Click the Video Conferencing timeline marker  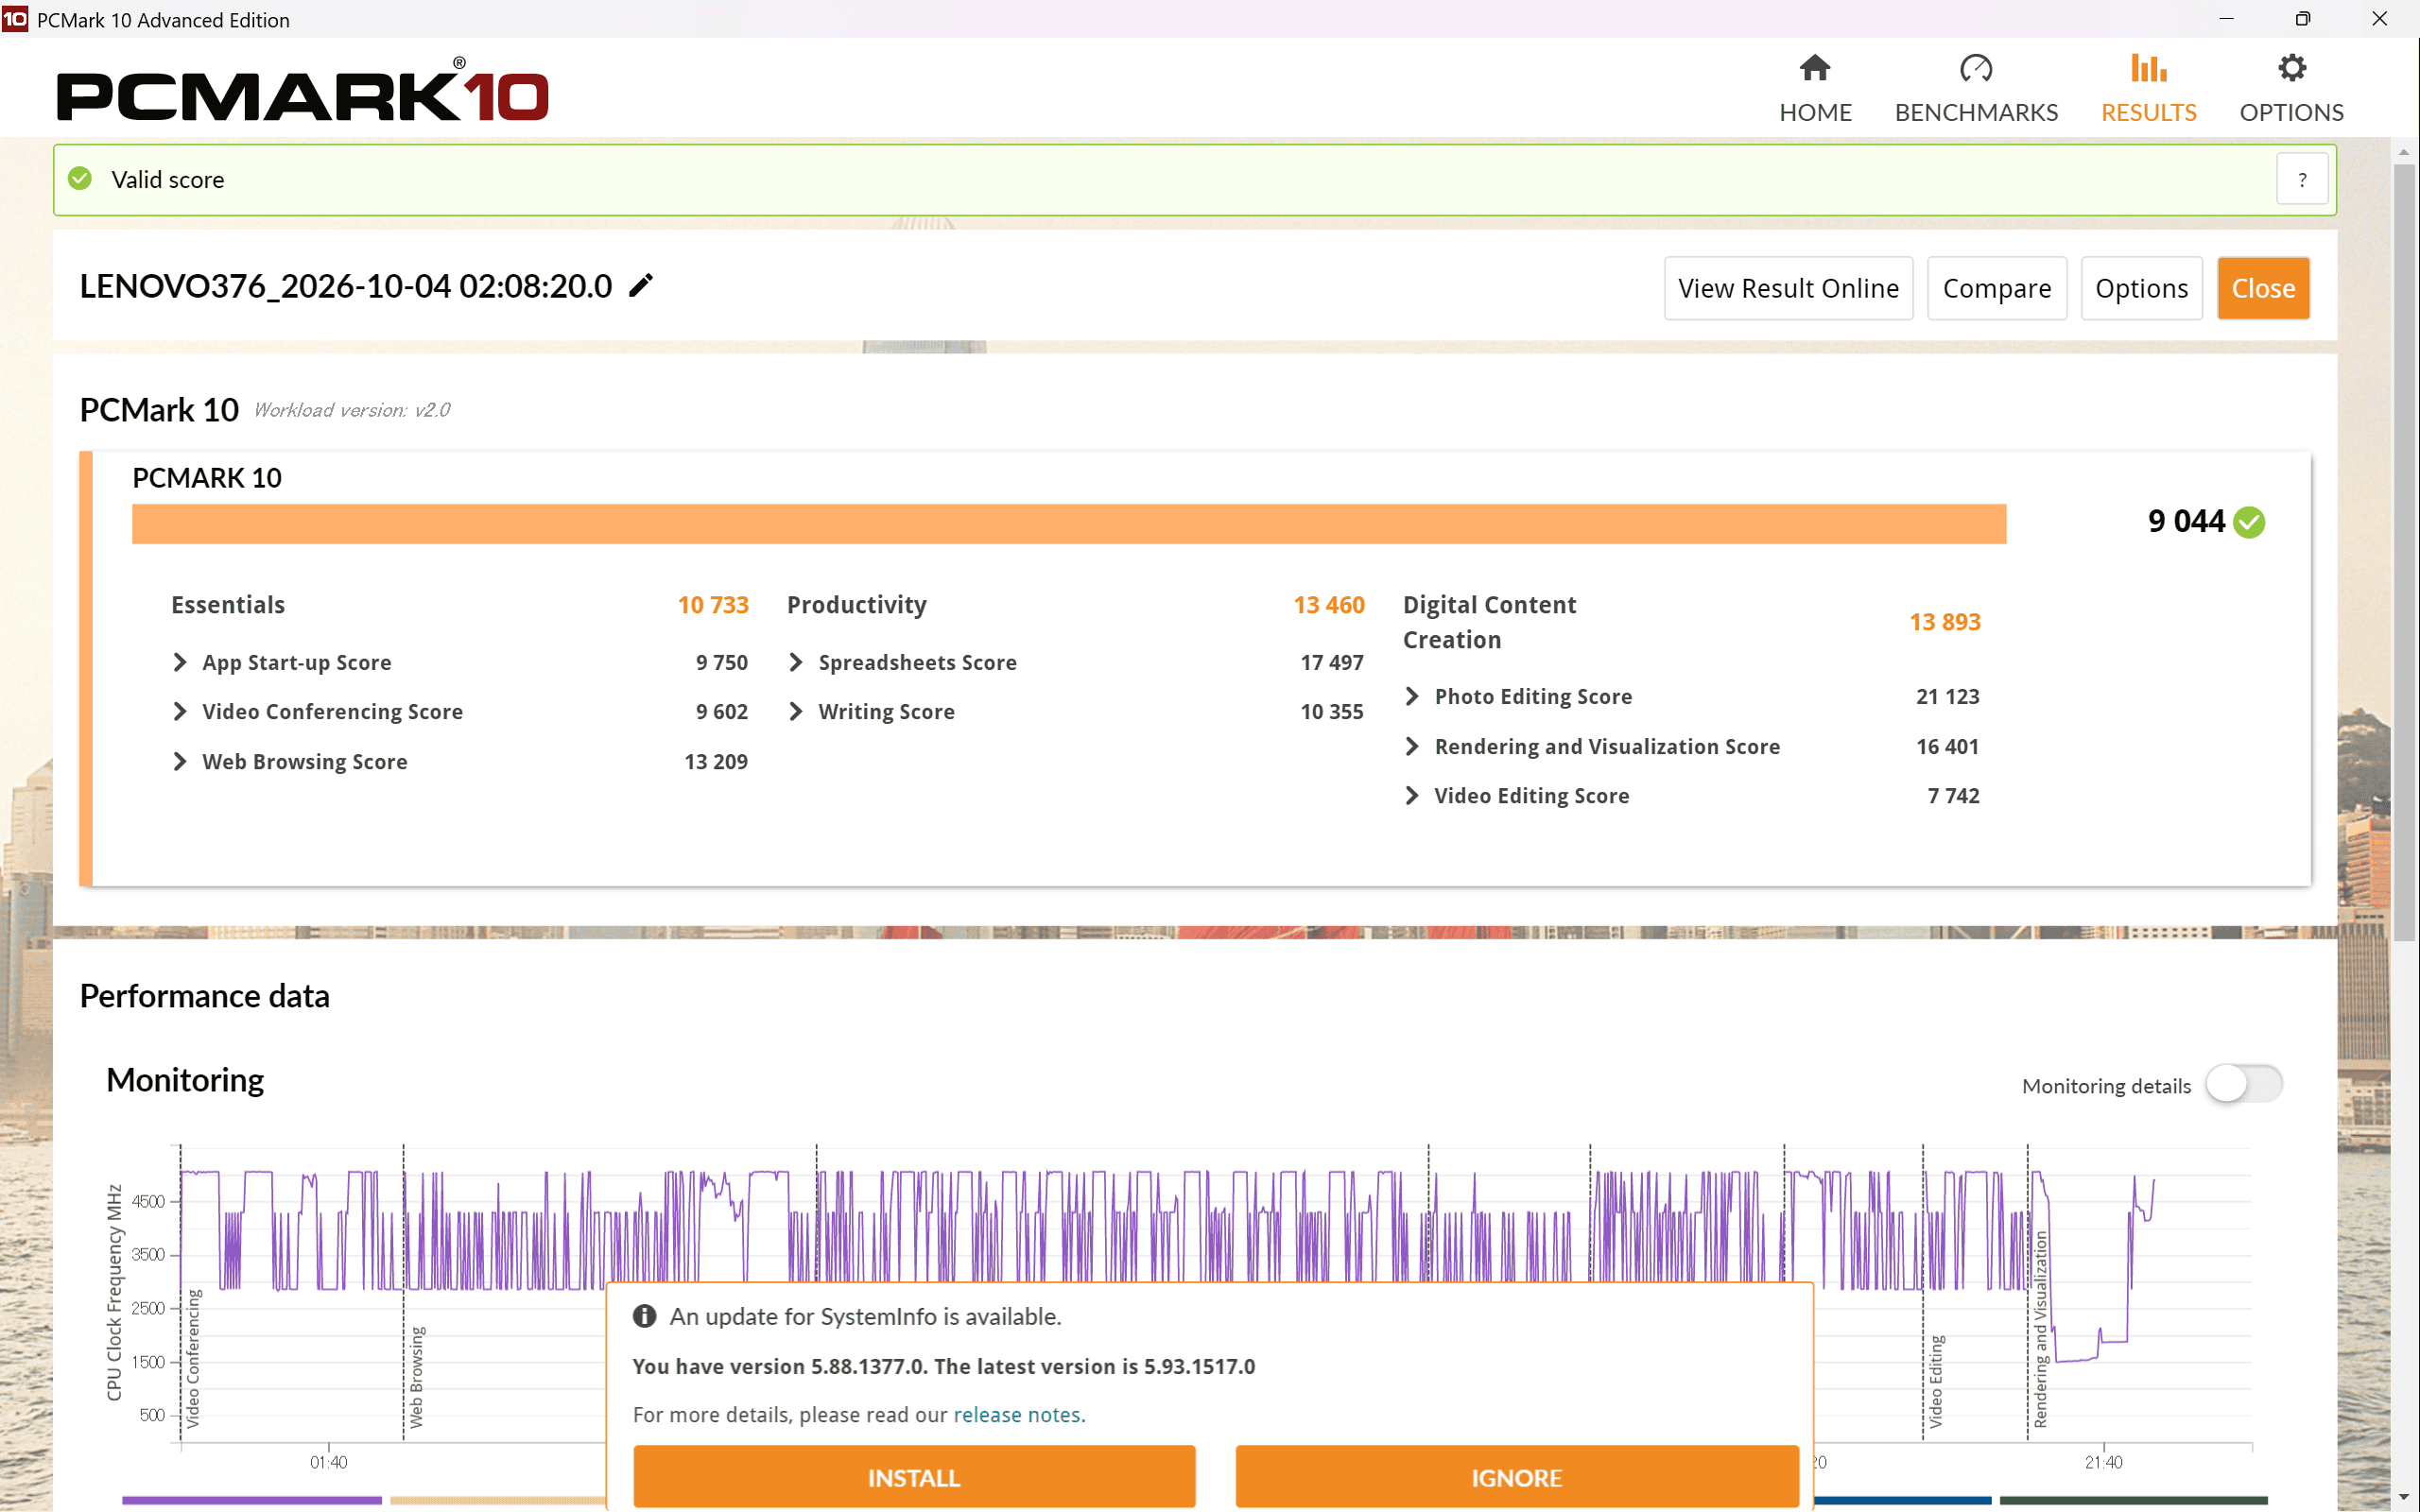193,1358
